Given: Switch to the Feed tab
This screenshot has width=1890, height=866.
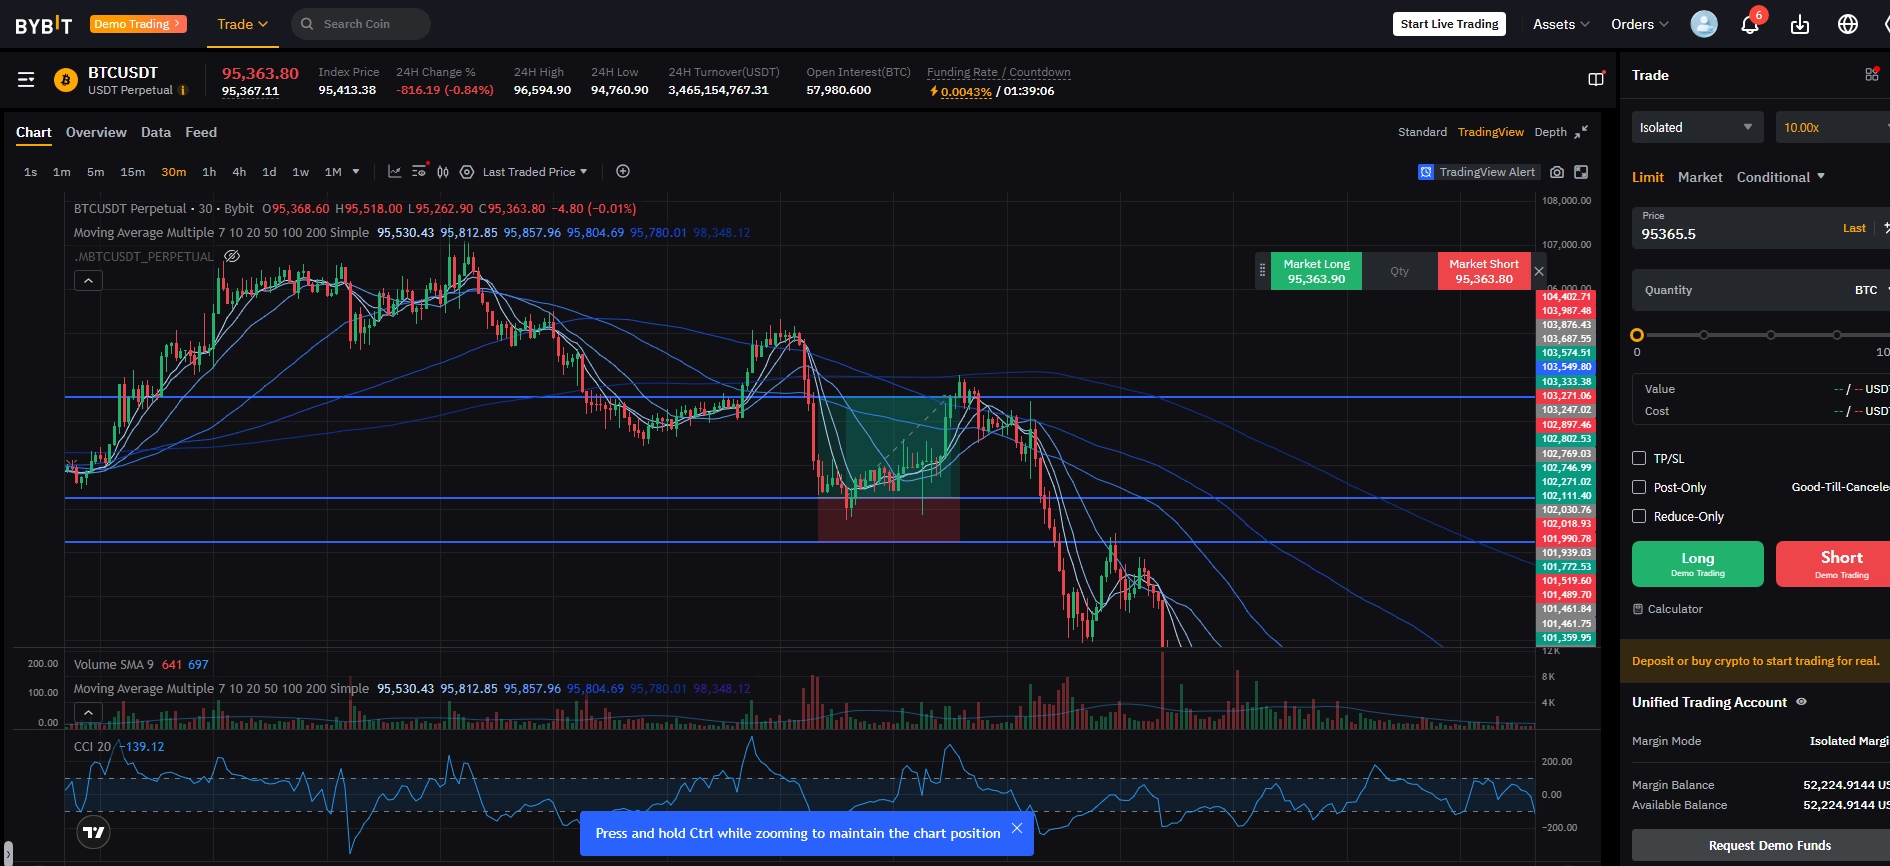Looking at the screenshot, I should (201, 132).
